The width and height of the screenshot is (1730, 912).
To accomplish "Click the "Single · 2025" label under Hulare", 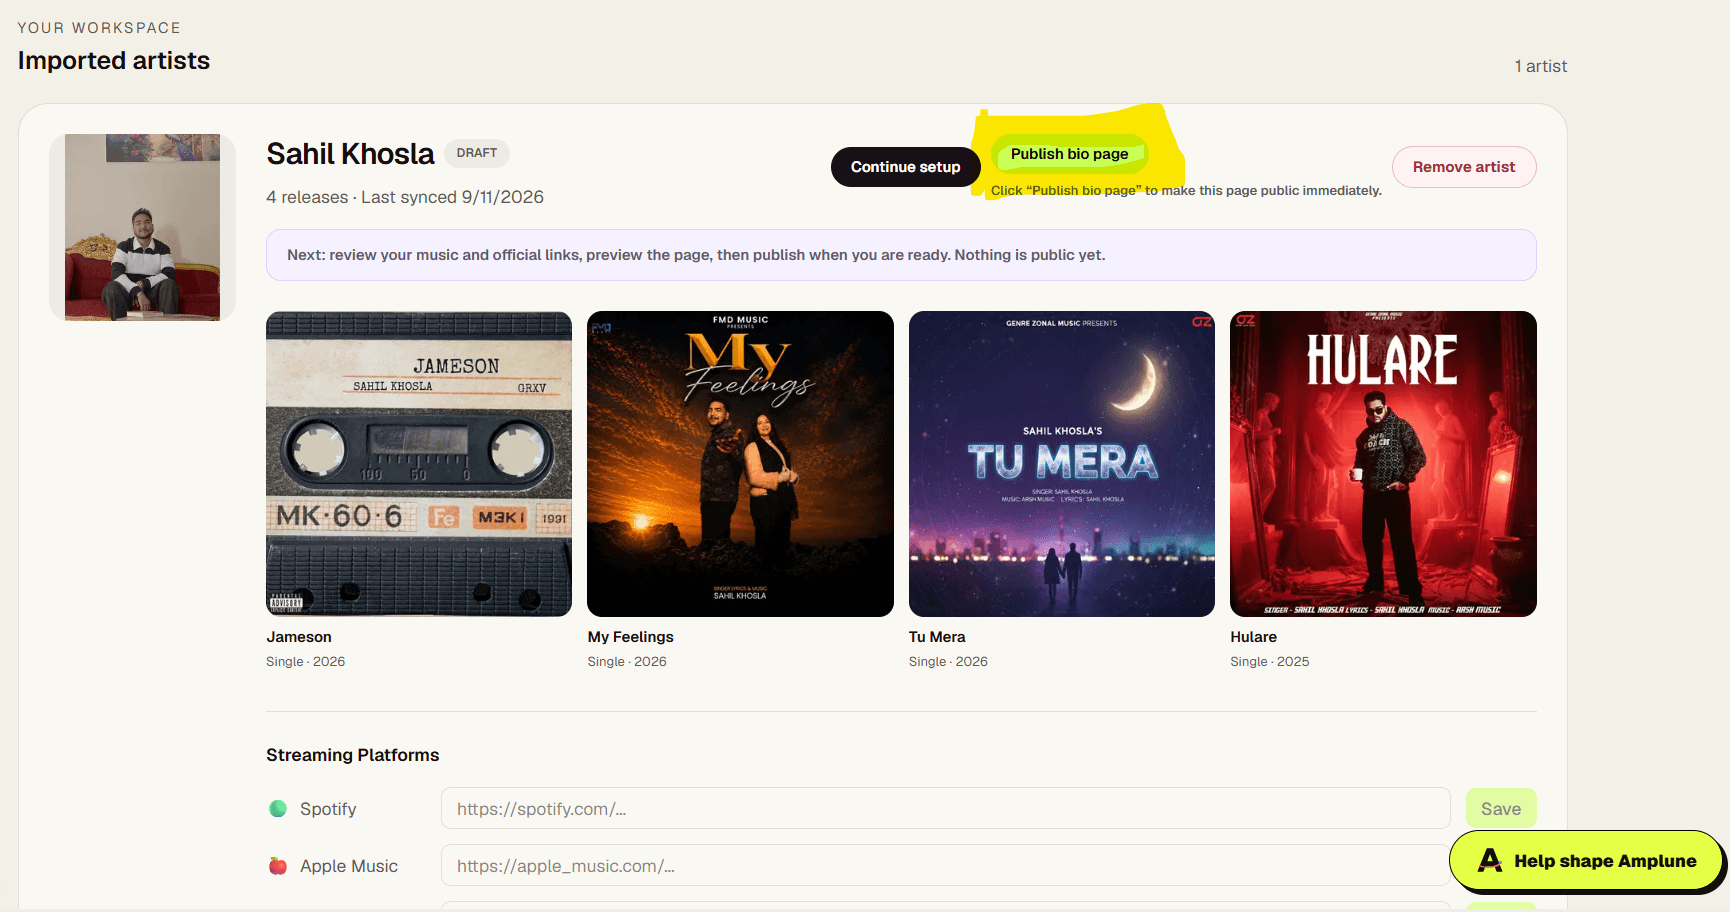I will coord(1269,662).
